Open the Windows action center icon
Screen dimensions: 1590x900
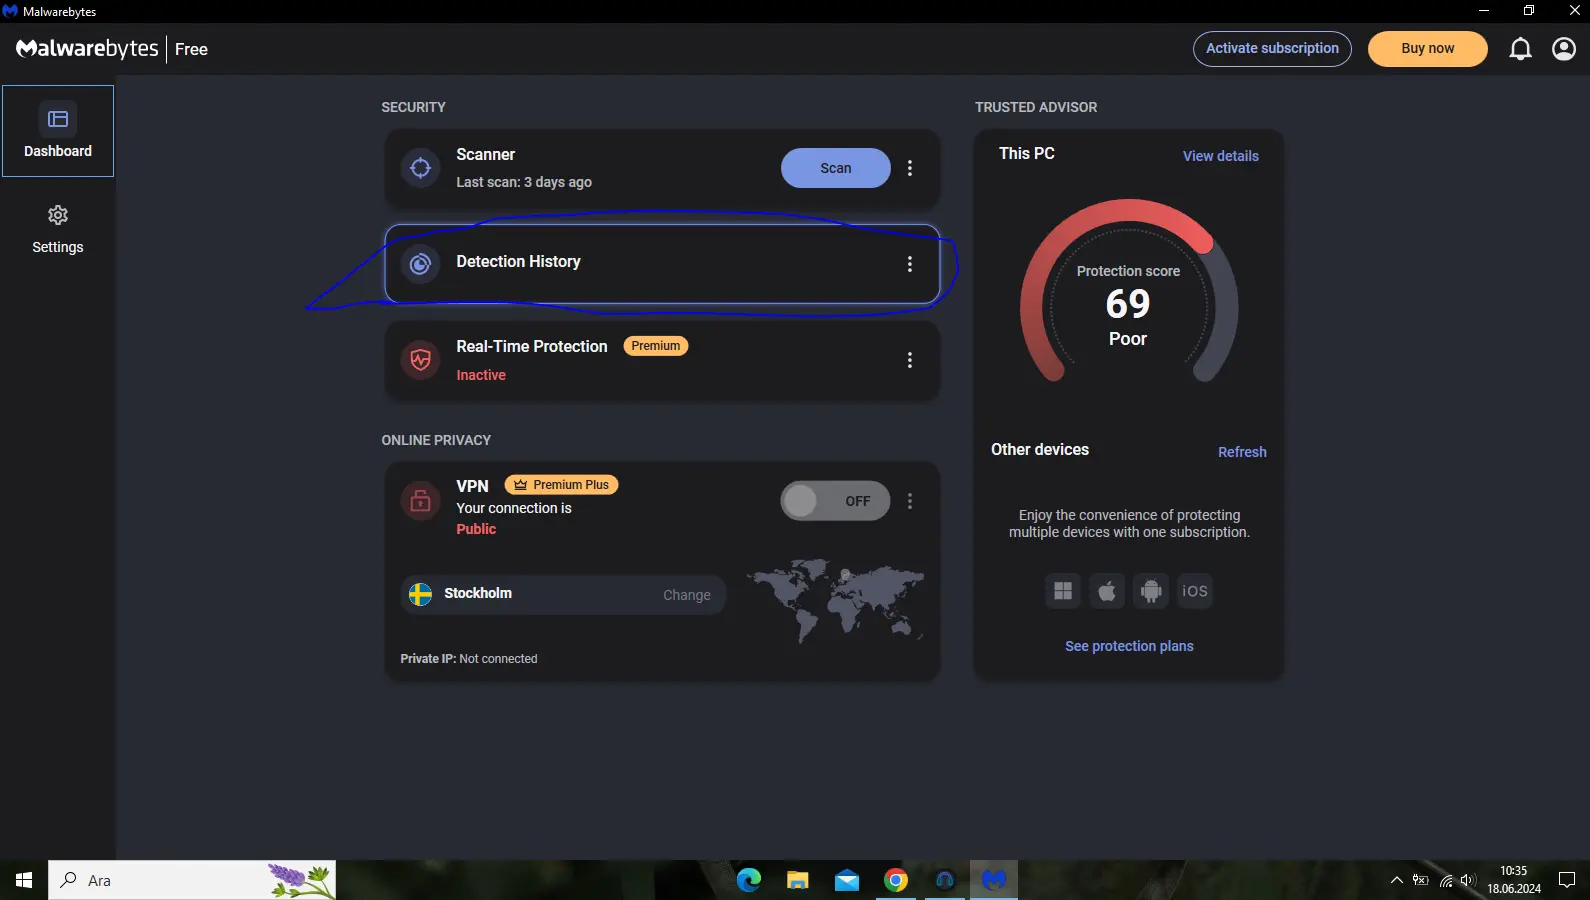(x=1567, y=880)
